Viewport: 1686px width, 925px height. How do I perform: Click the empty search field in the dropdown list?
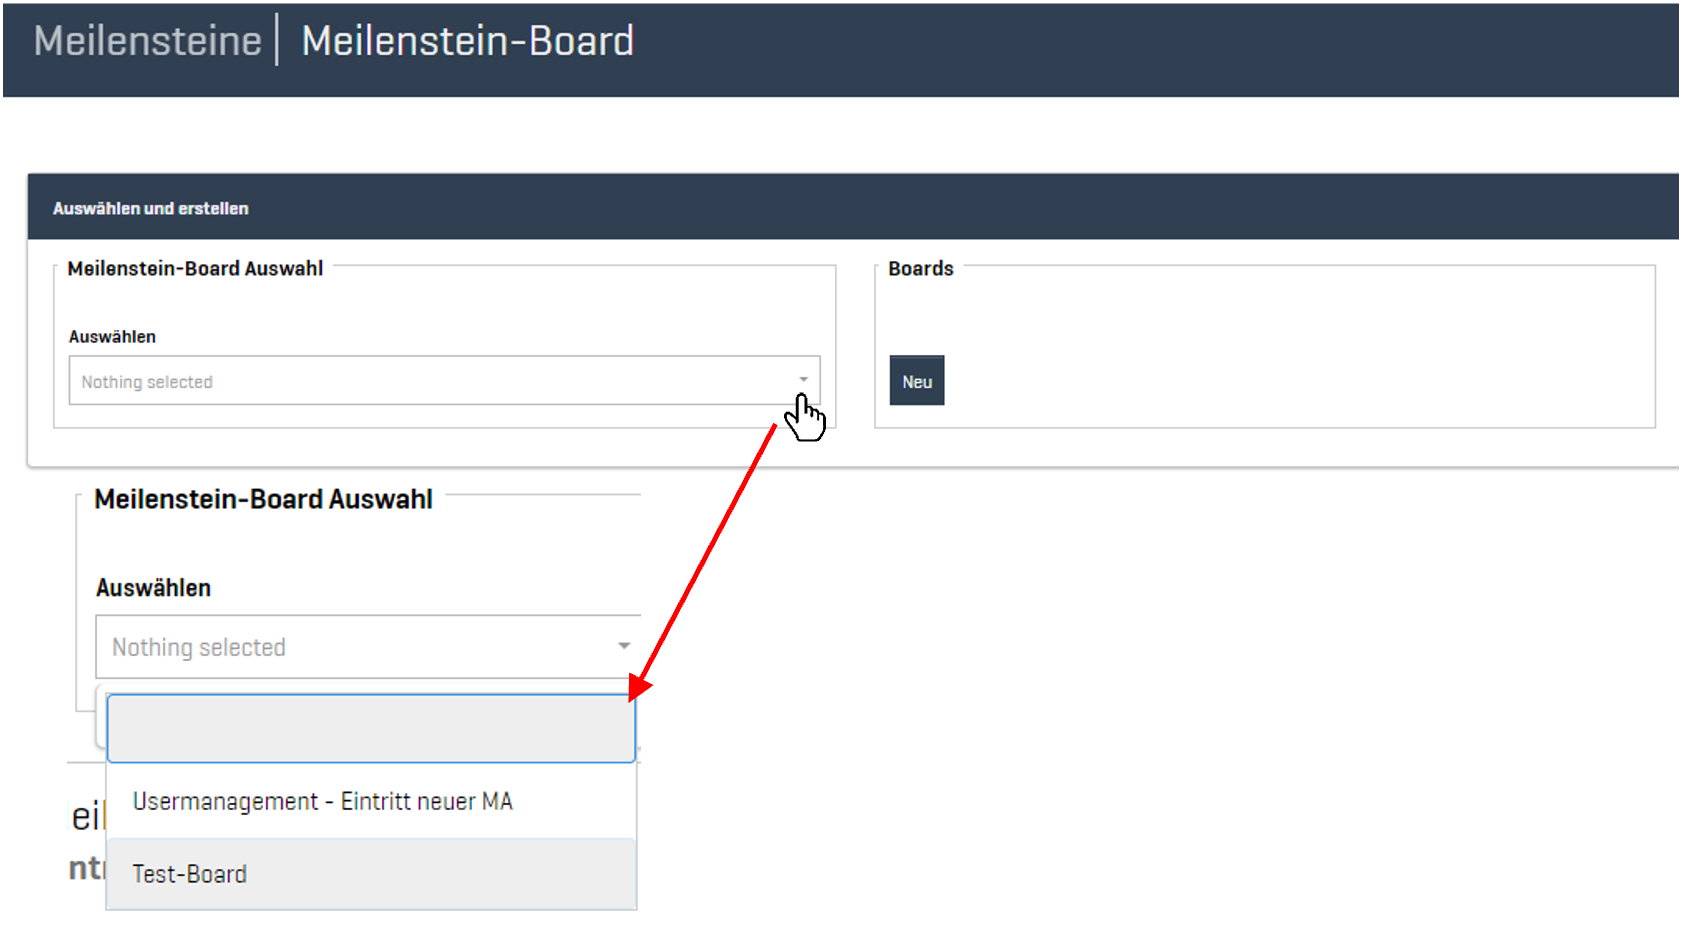[370, 728]
